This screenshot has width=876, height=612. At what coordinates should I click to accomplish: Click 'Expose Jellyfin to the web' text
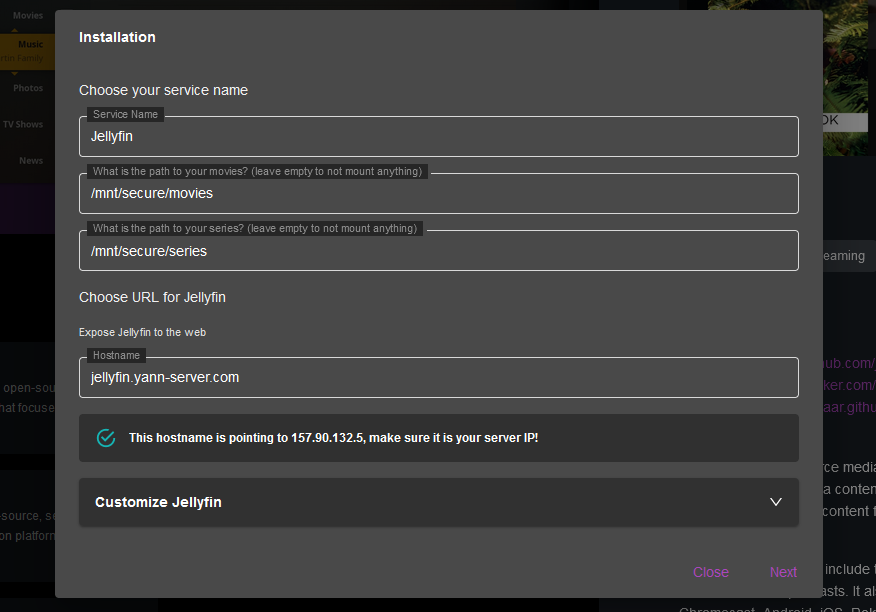coord(142,332)
